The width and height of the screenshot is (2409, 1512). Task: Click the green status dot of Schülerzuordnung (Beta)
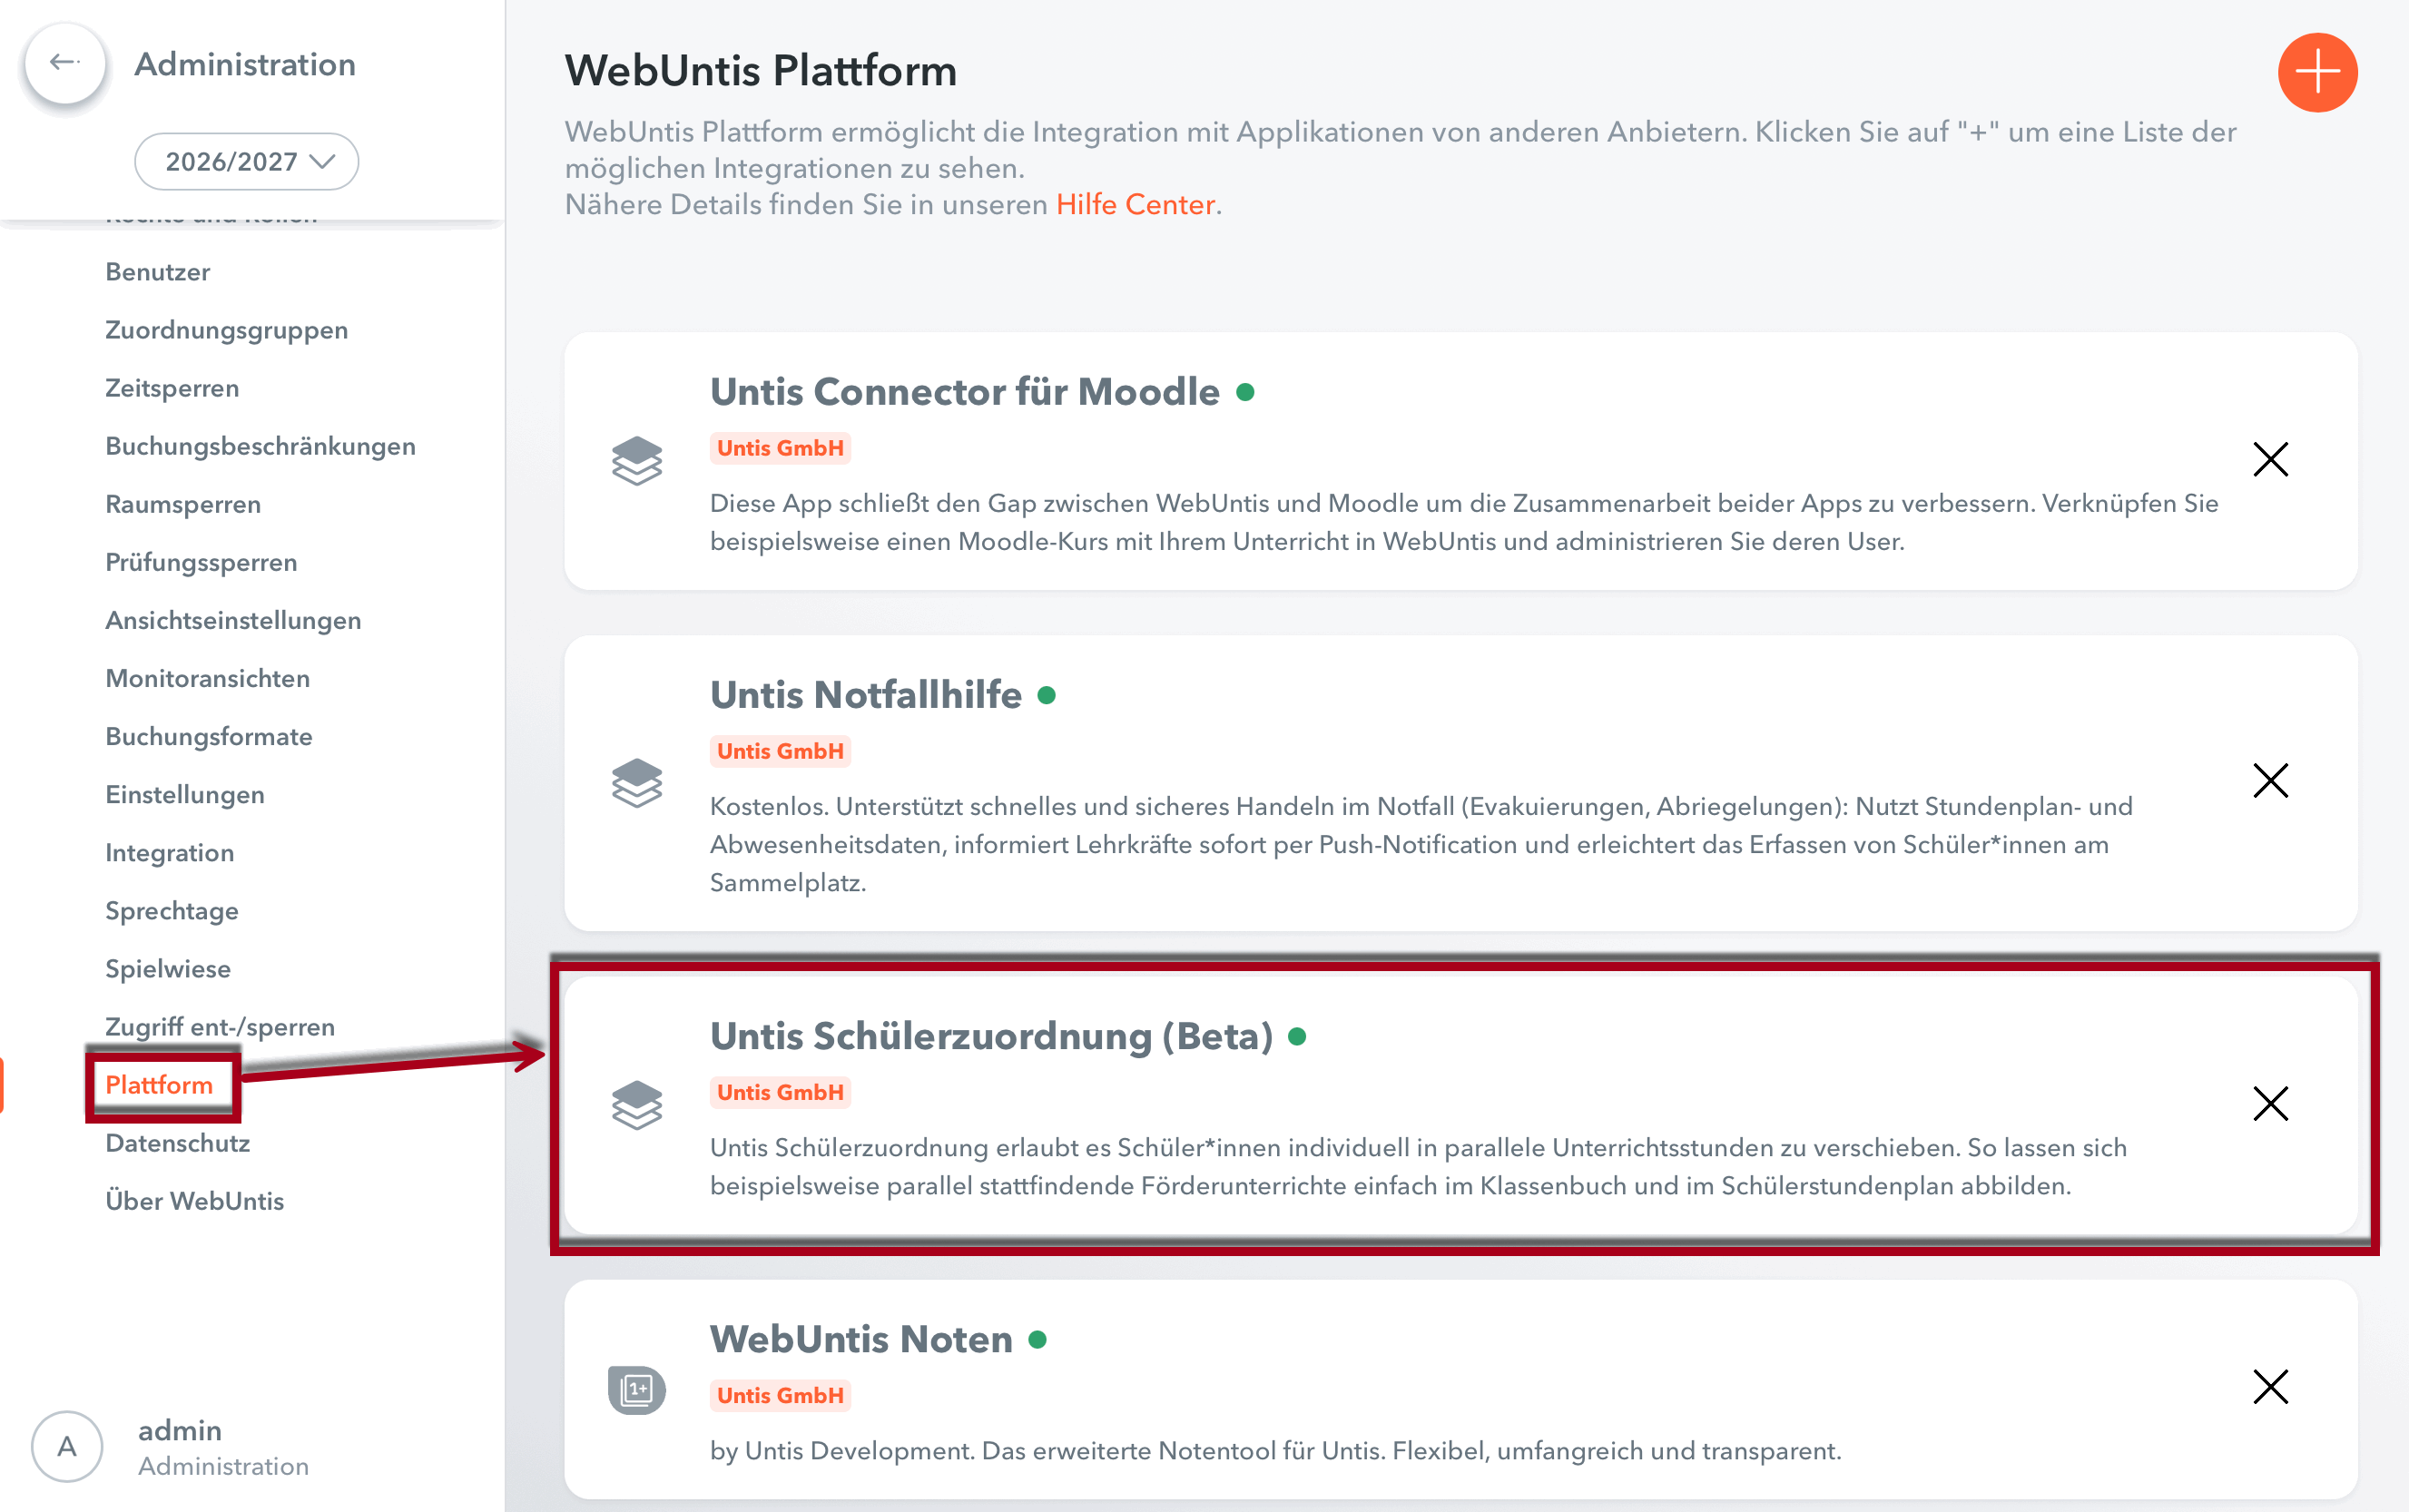point(1297,1036)
